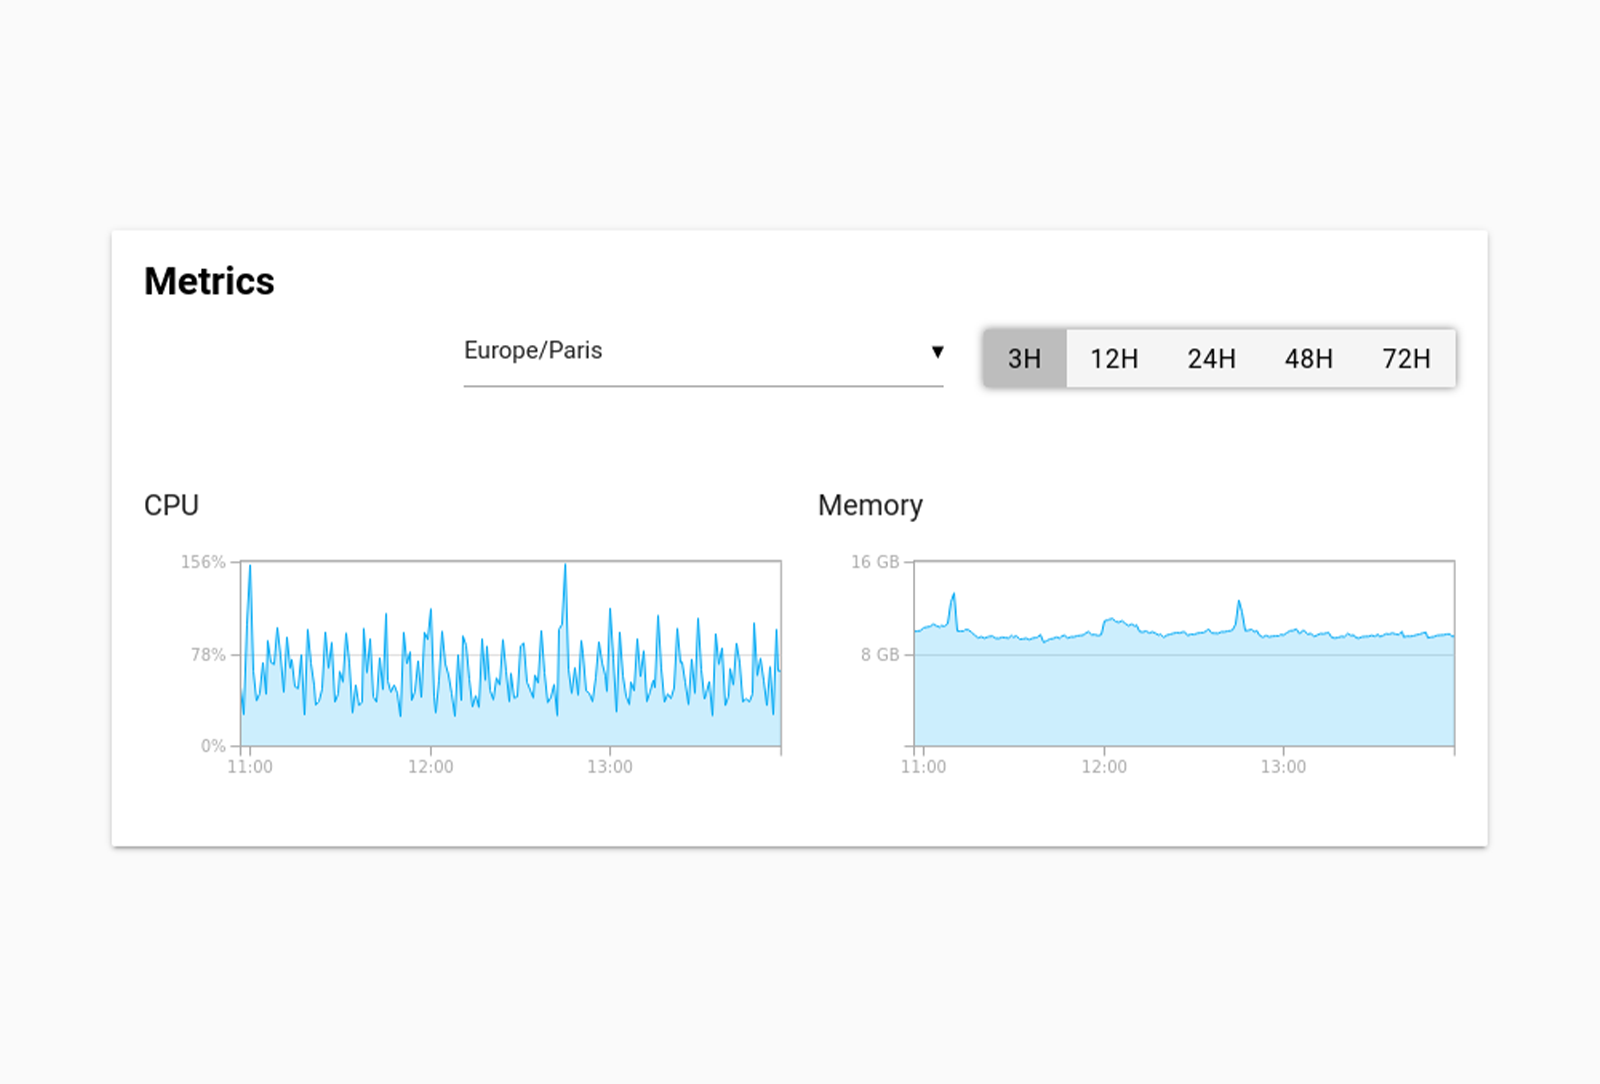
Task: Select the 3H time range
Action: click(x=1024, y=358)
